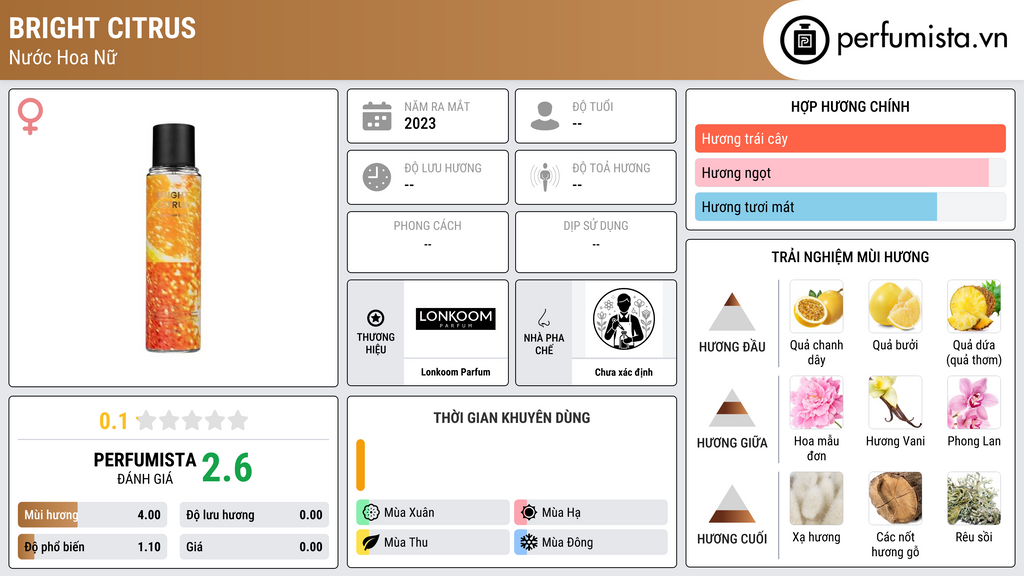Click the green 2.6 Perfumista score
The height and width of the screenshot is (576, 1024).
click(x=227, y=468)
